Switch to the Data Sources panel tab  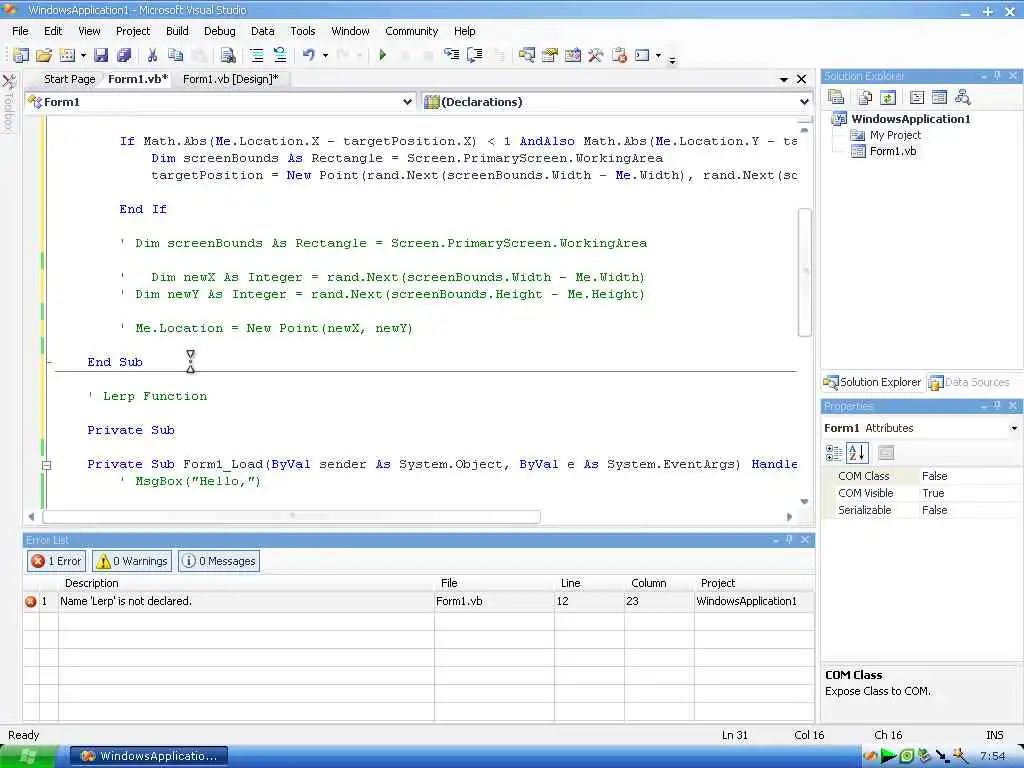[970, 382]
